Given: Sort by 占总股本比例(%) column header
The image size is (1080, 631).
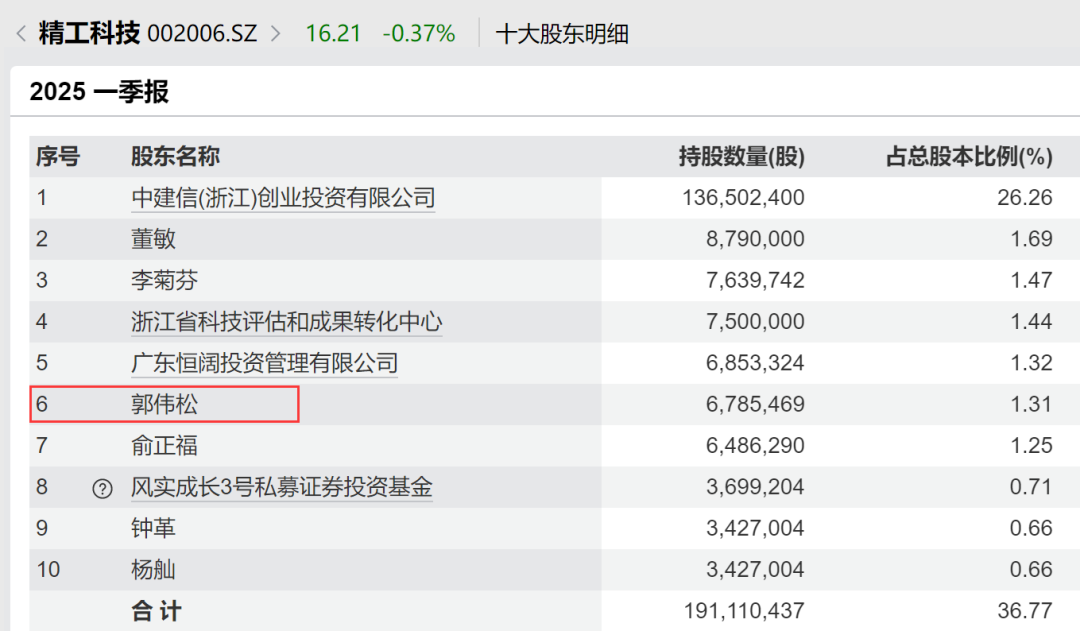Looking at the screenshot, I should pos(969,157).
